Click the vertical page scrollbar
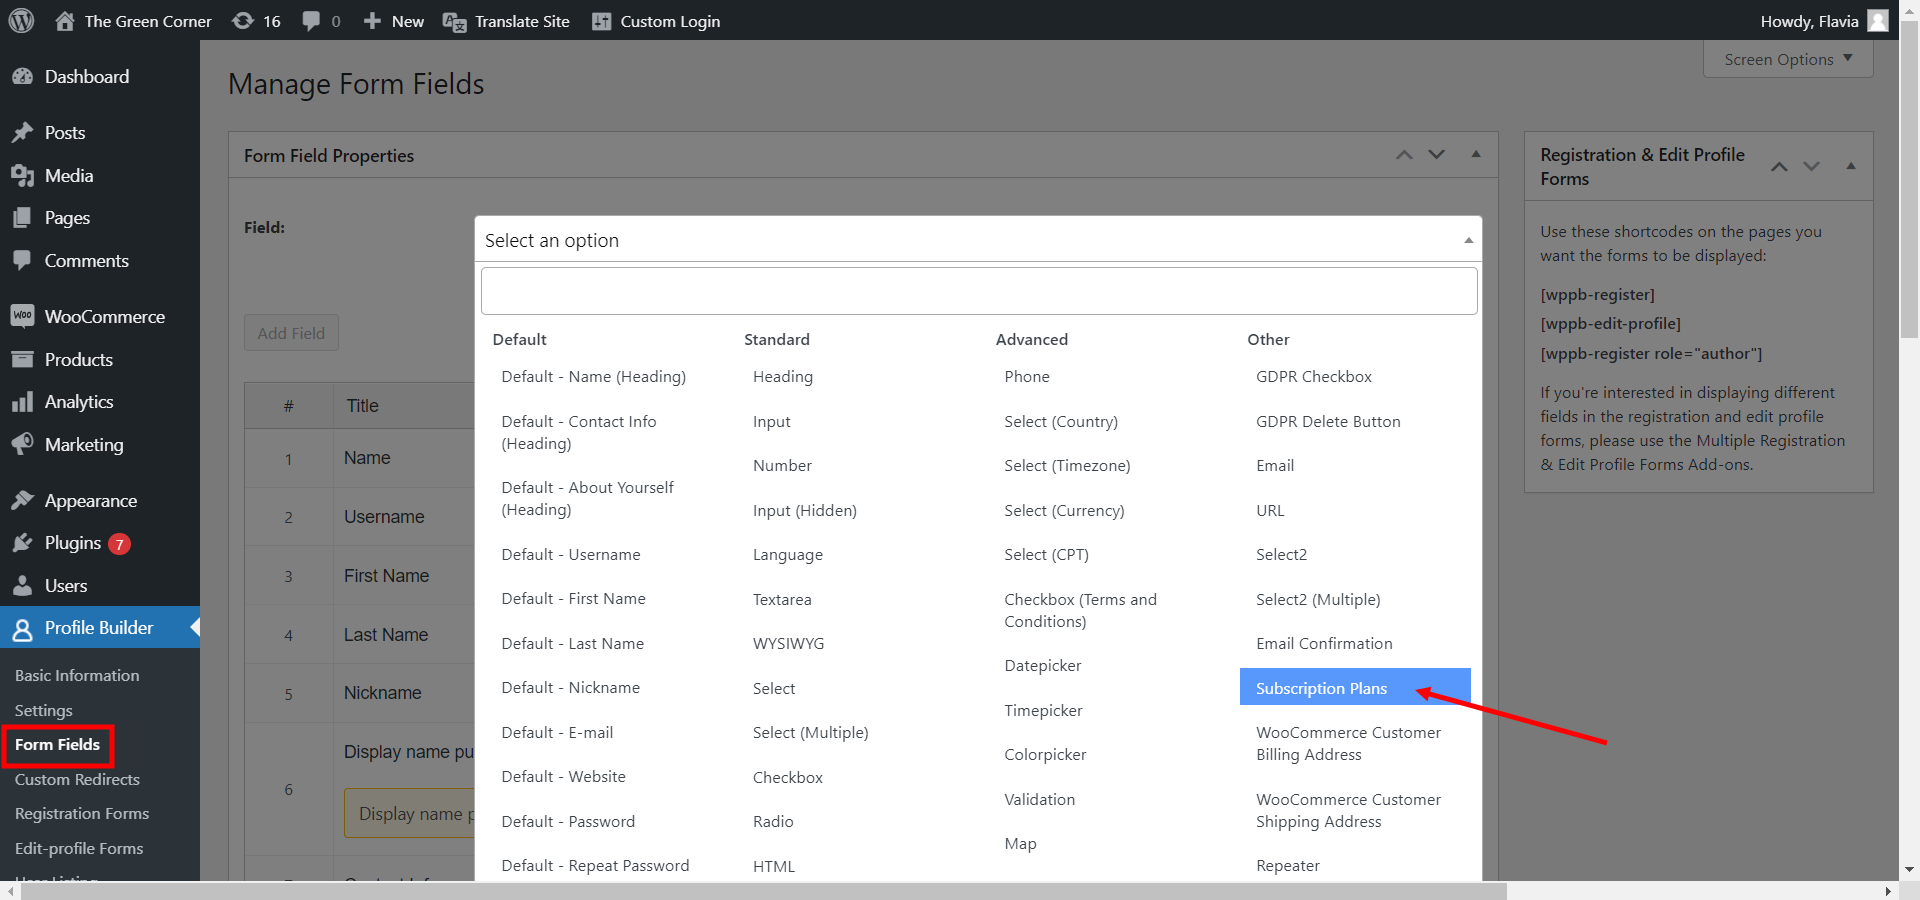 (1910, 180)
